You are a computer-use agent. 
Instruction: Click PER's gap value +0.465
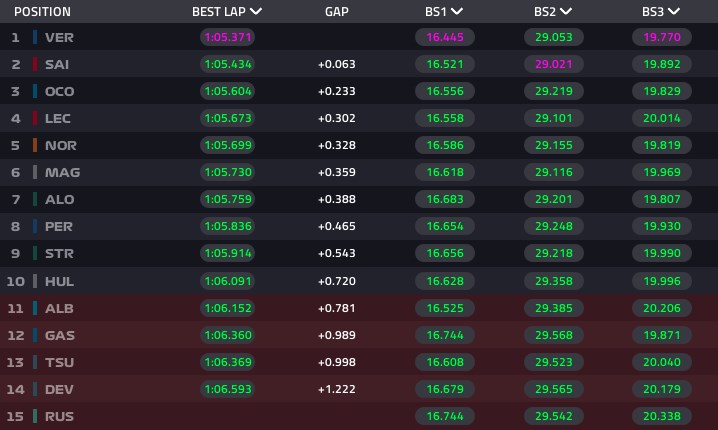tap(337, 226)
